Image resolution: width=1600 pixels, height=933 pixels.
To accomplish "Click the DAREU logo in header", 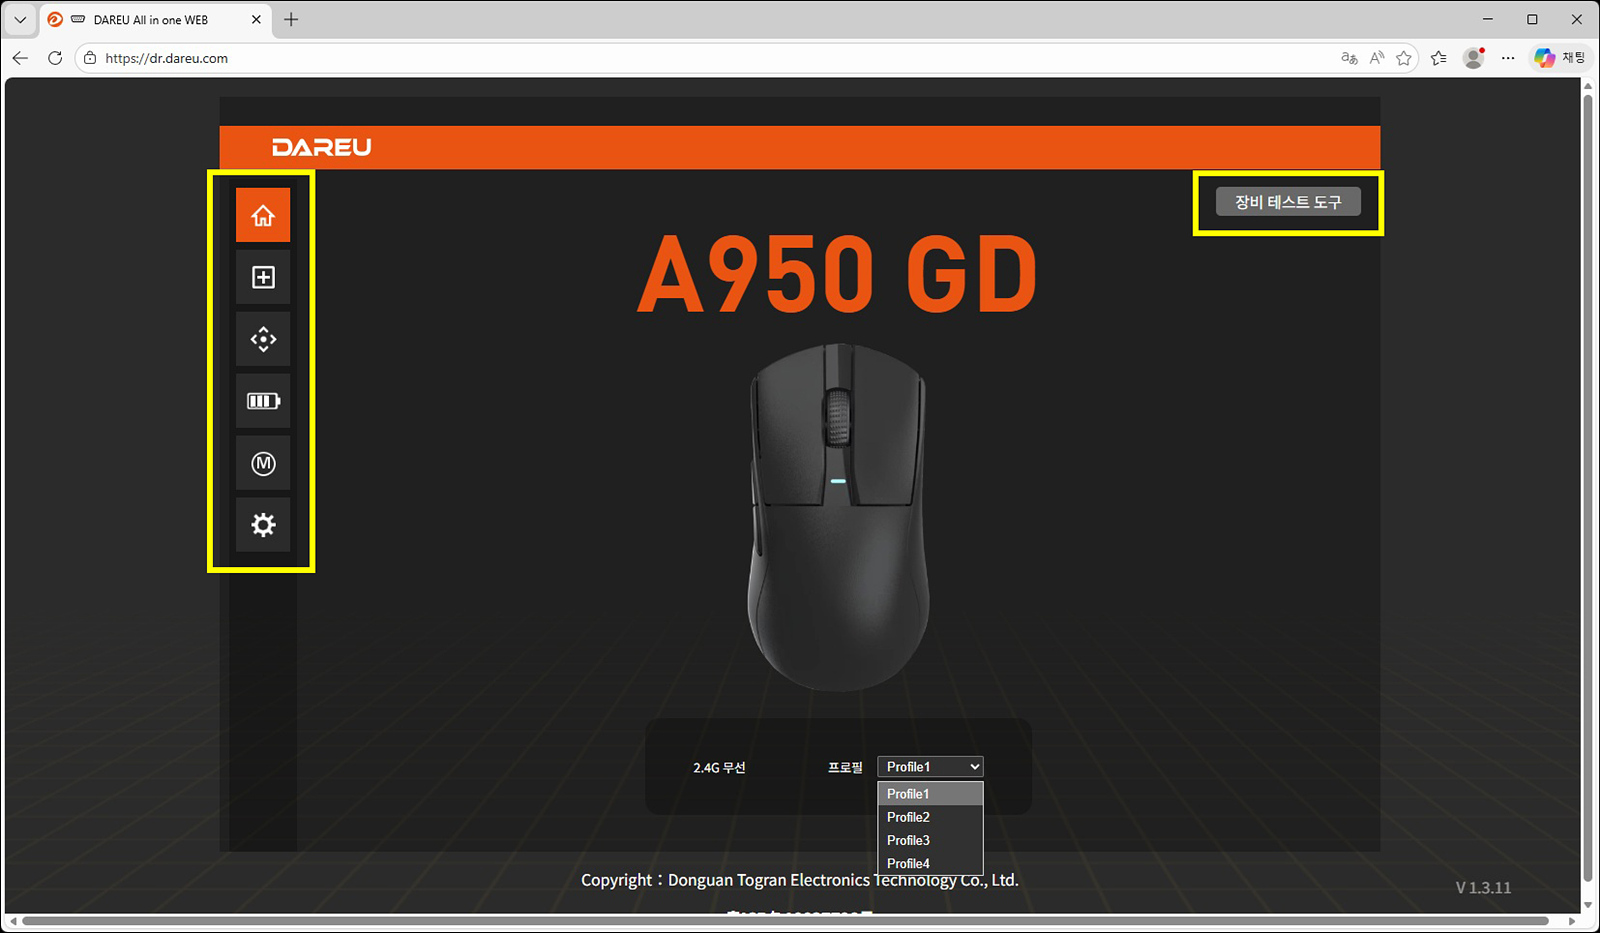I will click(322, 147).
